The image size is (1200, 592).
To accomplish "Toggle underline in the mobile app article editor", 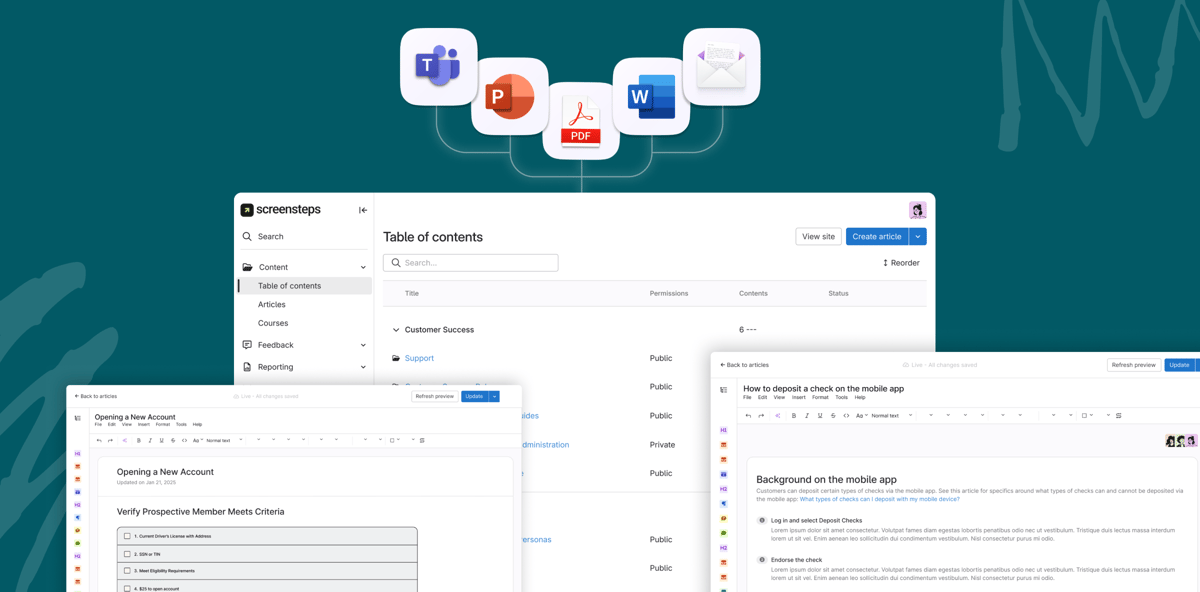I will coord(820,416).
